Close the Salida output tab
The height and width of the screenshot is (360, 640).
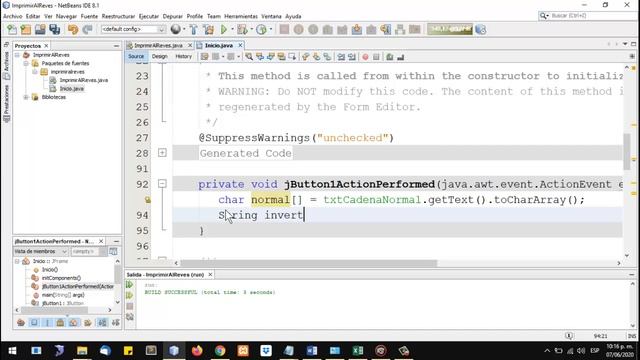210,275
